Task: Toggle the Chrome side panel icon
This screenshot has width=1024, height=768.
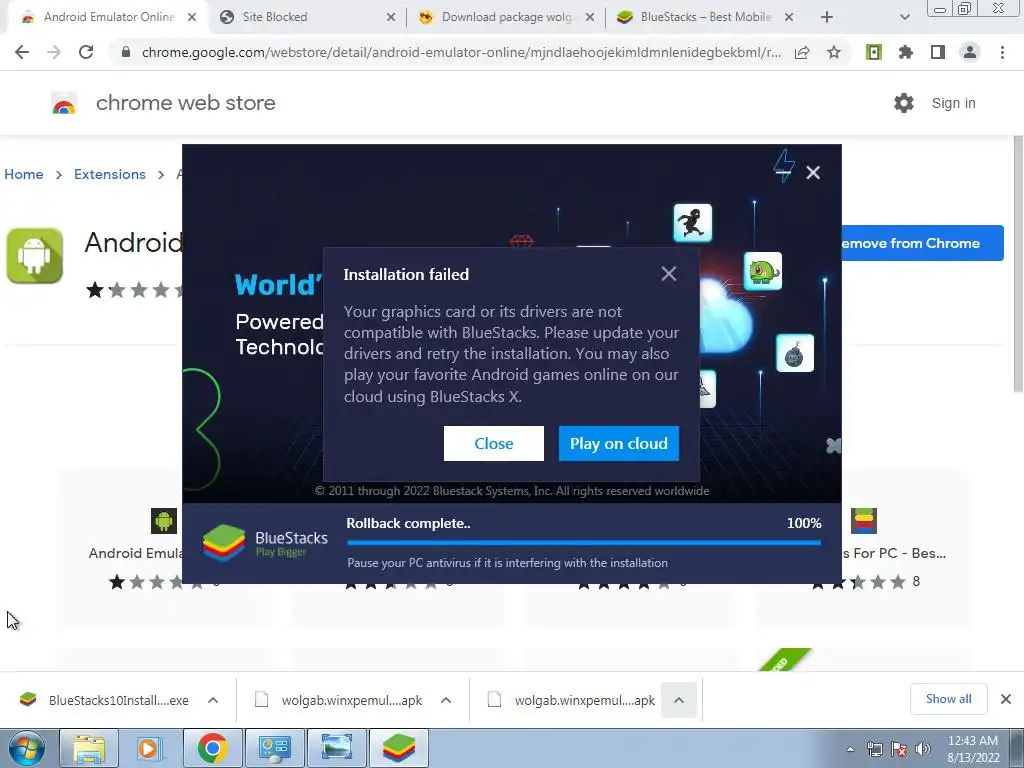Action: coord(938,52)
